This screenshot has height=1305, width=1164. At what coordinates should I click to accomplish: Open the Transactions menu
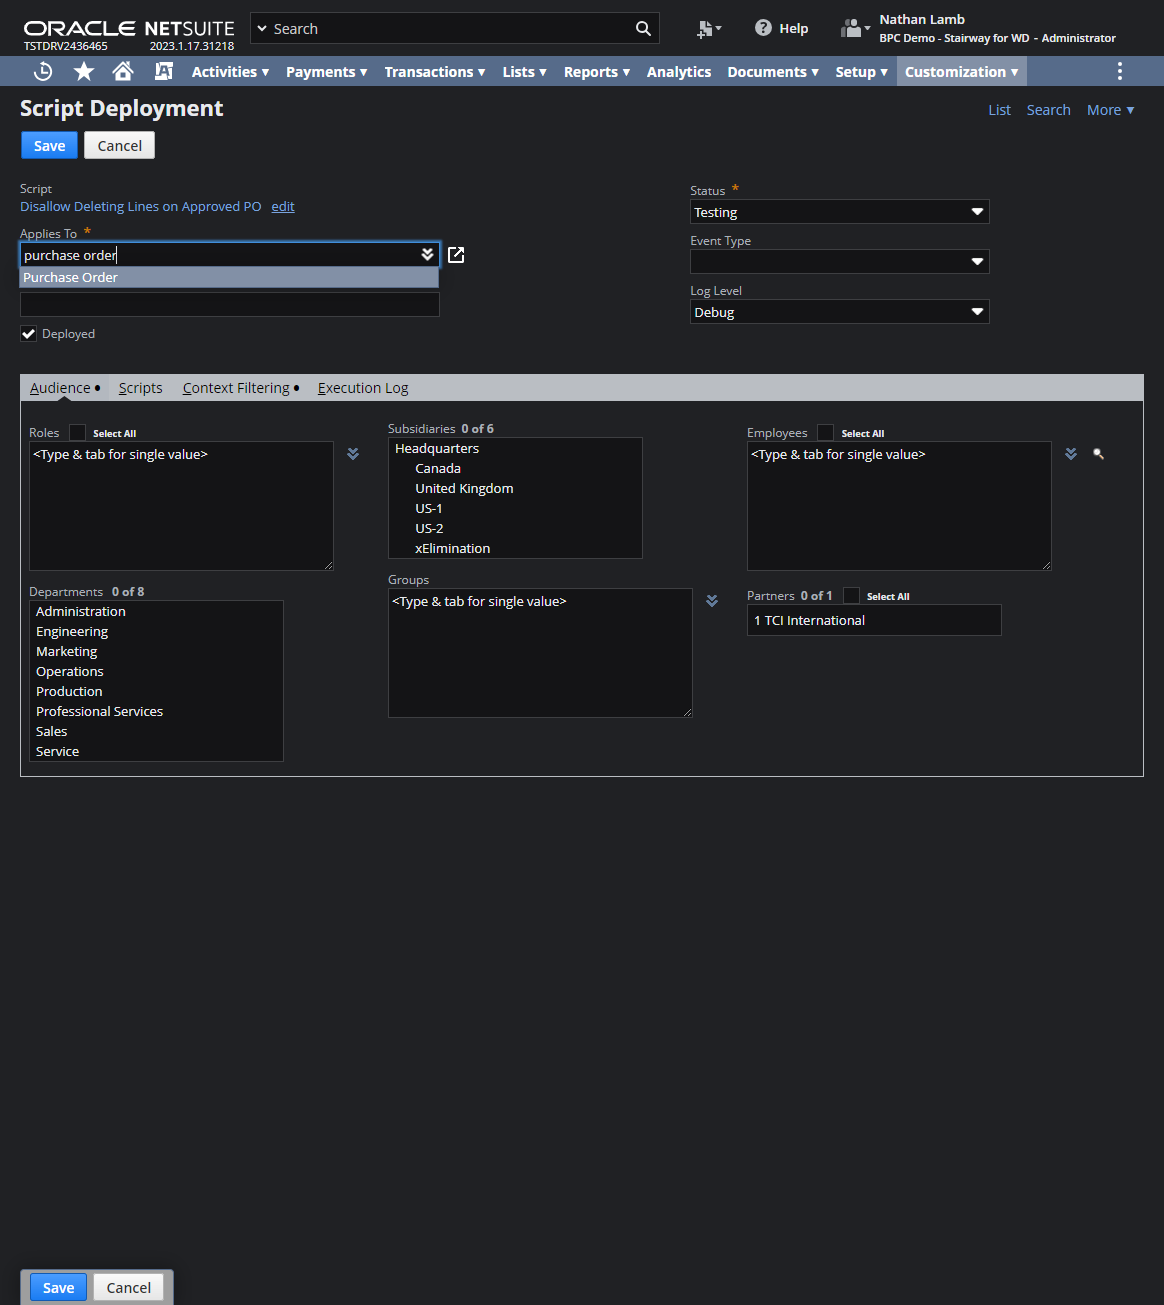point(435,71)
